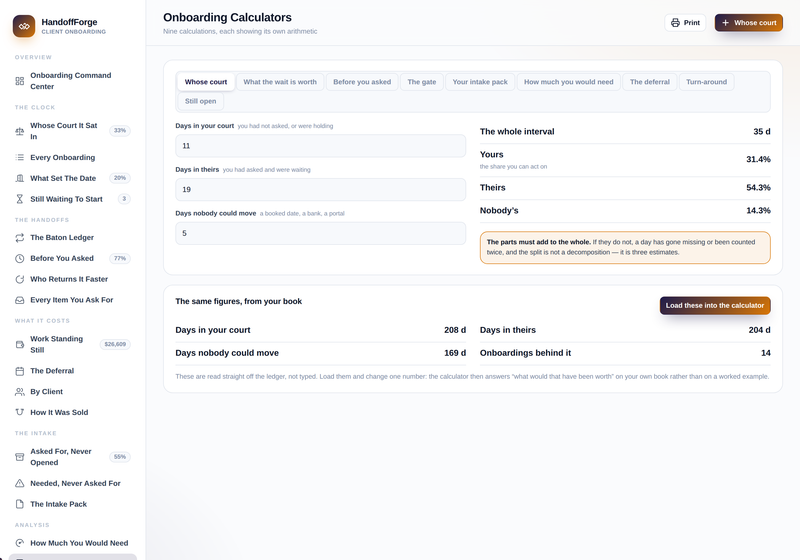Click the printer icon in Print button

[675, 23]
